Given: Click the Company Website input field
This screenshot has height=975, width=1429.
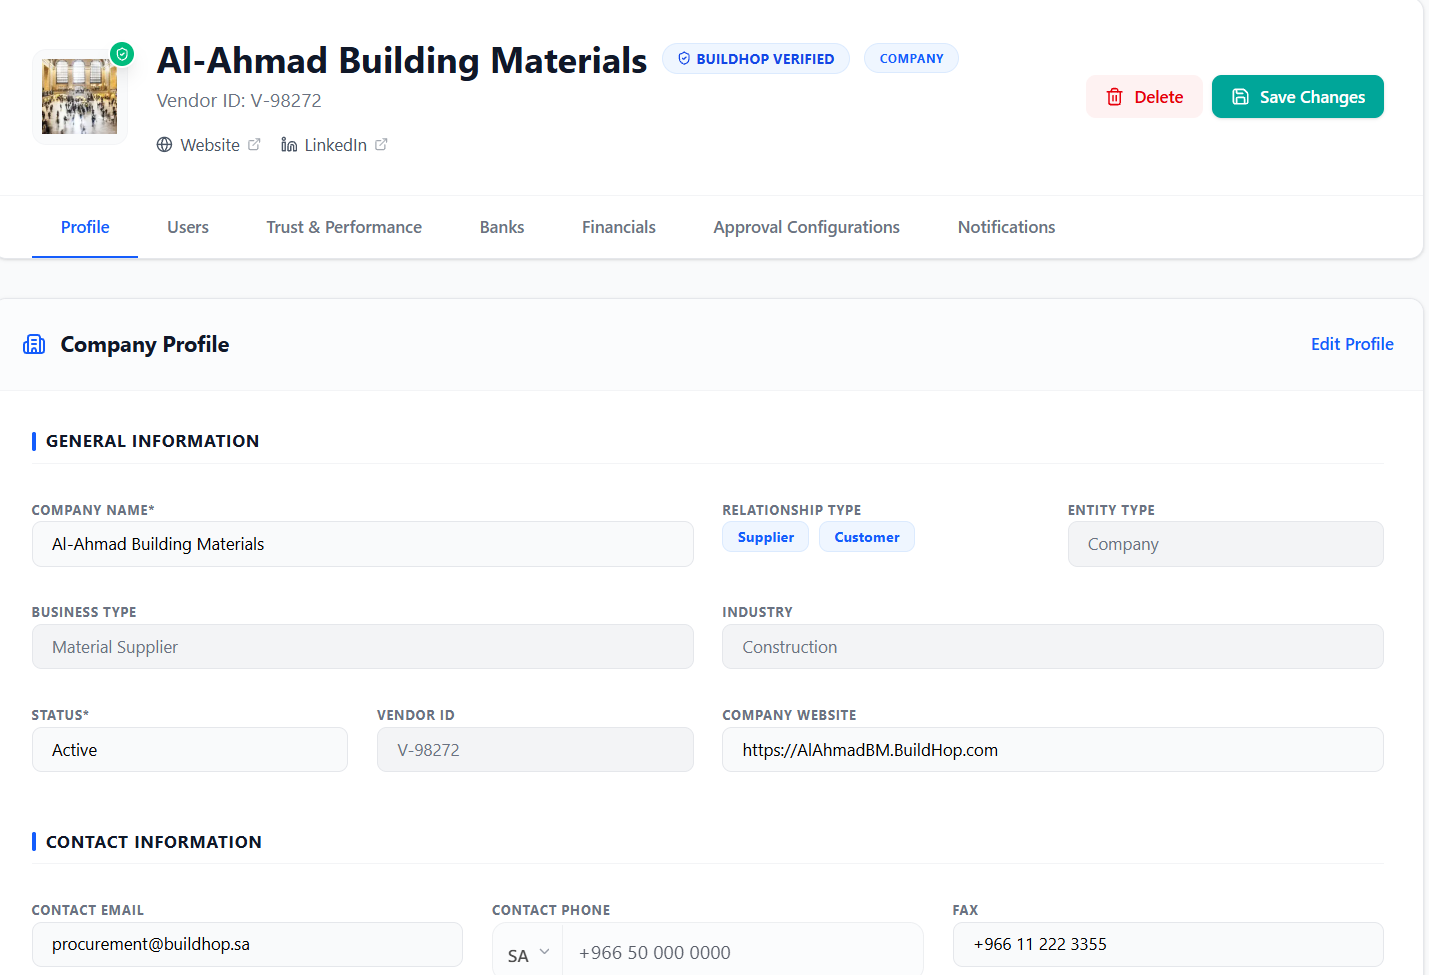Looking at the screenshot, I should tap(1053, 750).
